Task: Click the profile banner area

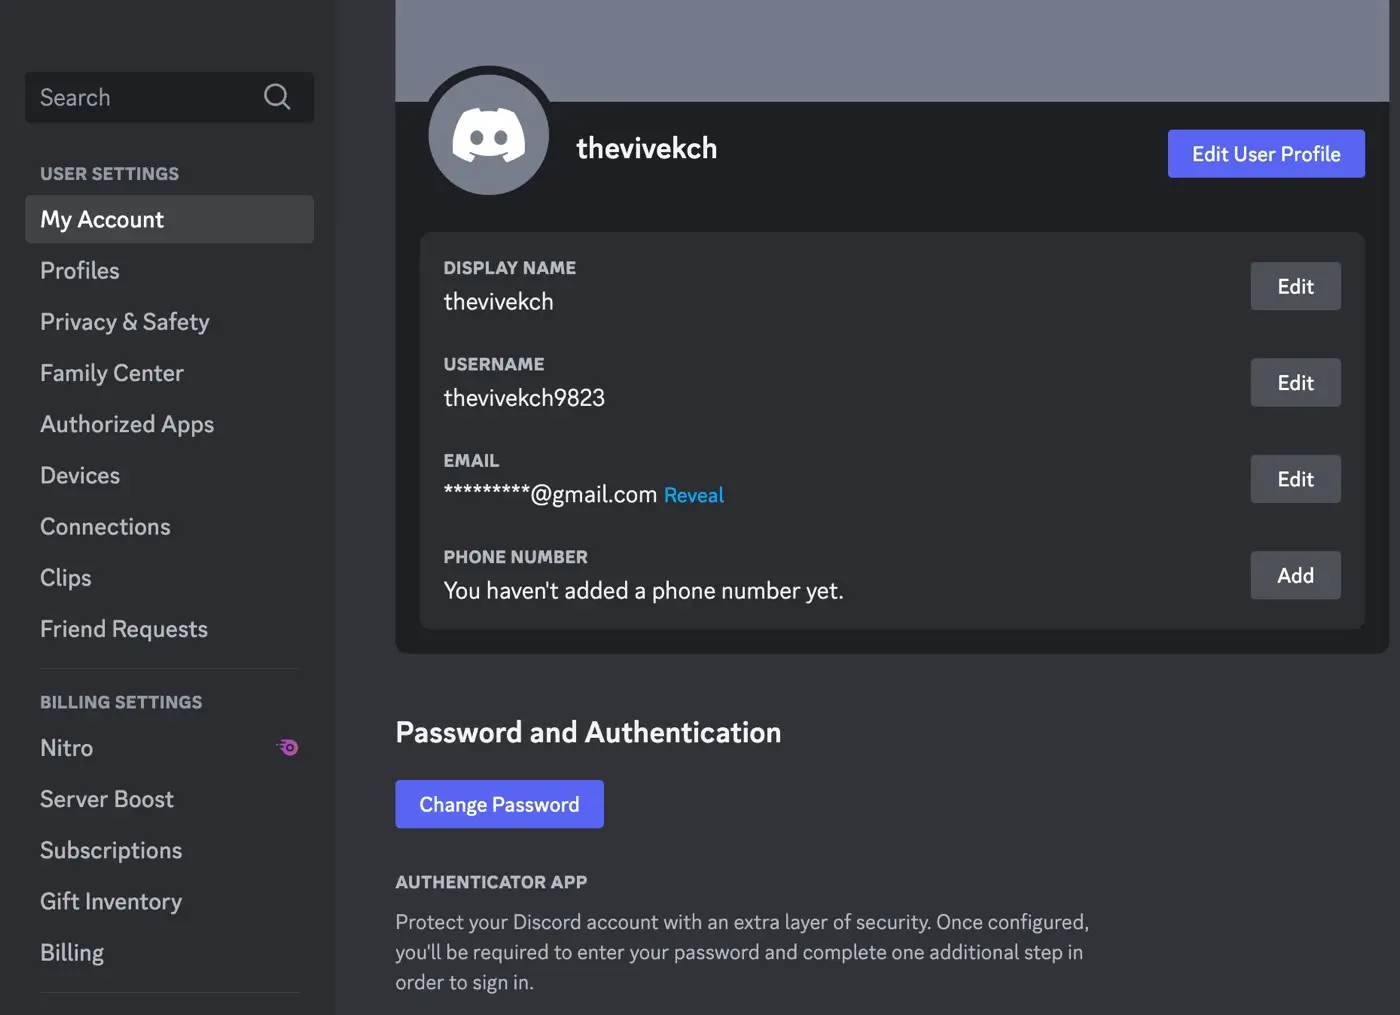Action: click(x=892, y=50)
